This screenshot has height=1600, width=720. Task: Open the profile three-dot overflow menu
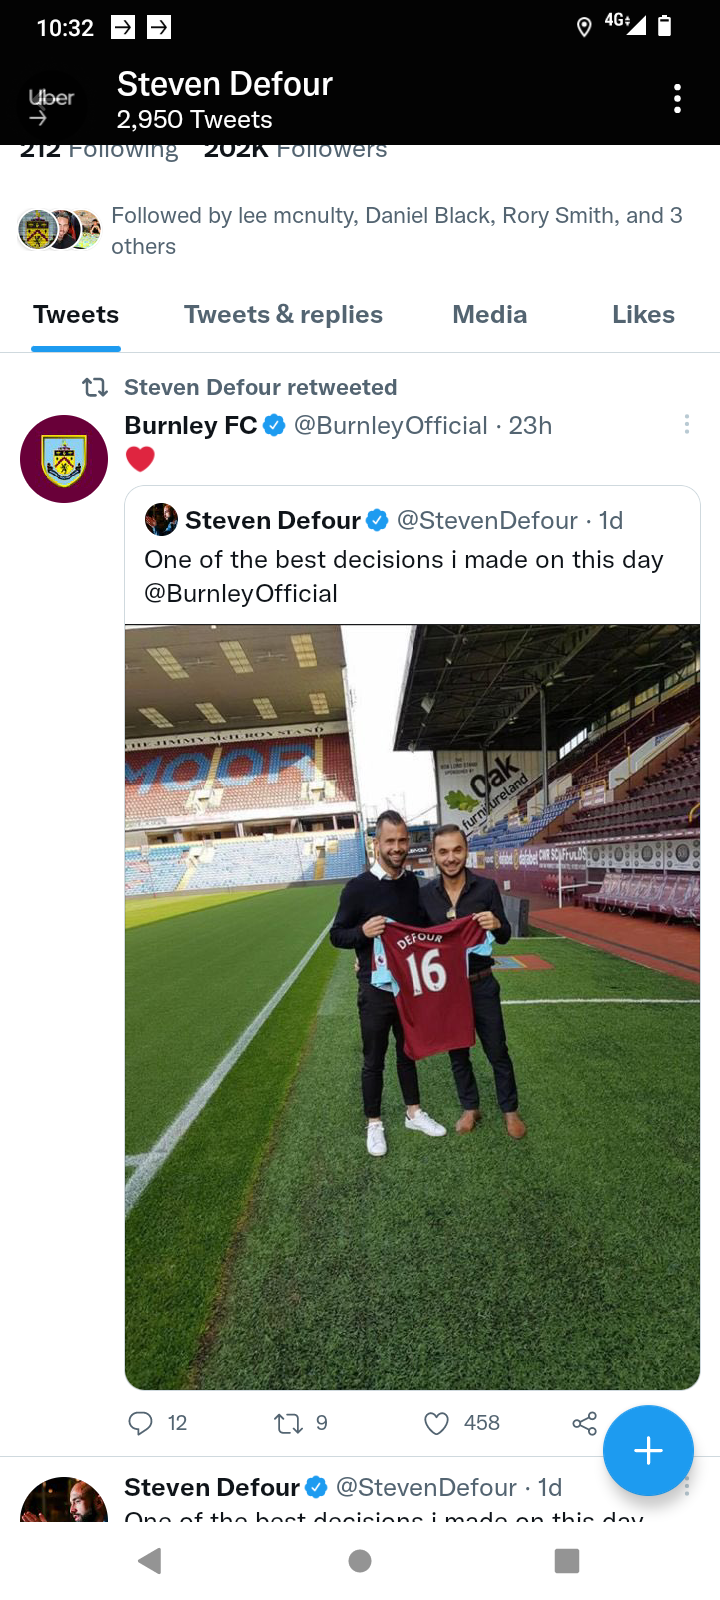pyautogui.click(x=677, y=99)
